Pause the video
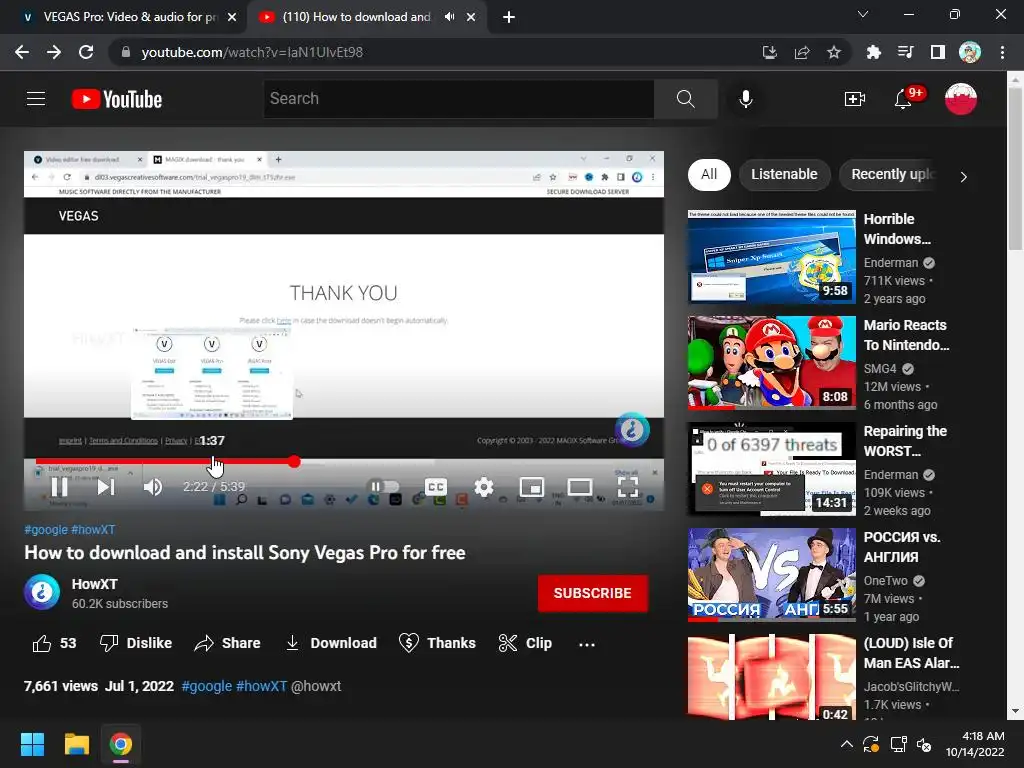Viewport: 1024px width, 768px height. (59, 487)
